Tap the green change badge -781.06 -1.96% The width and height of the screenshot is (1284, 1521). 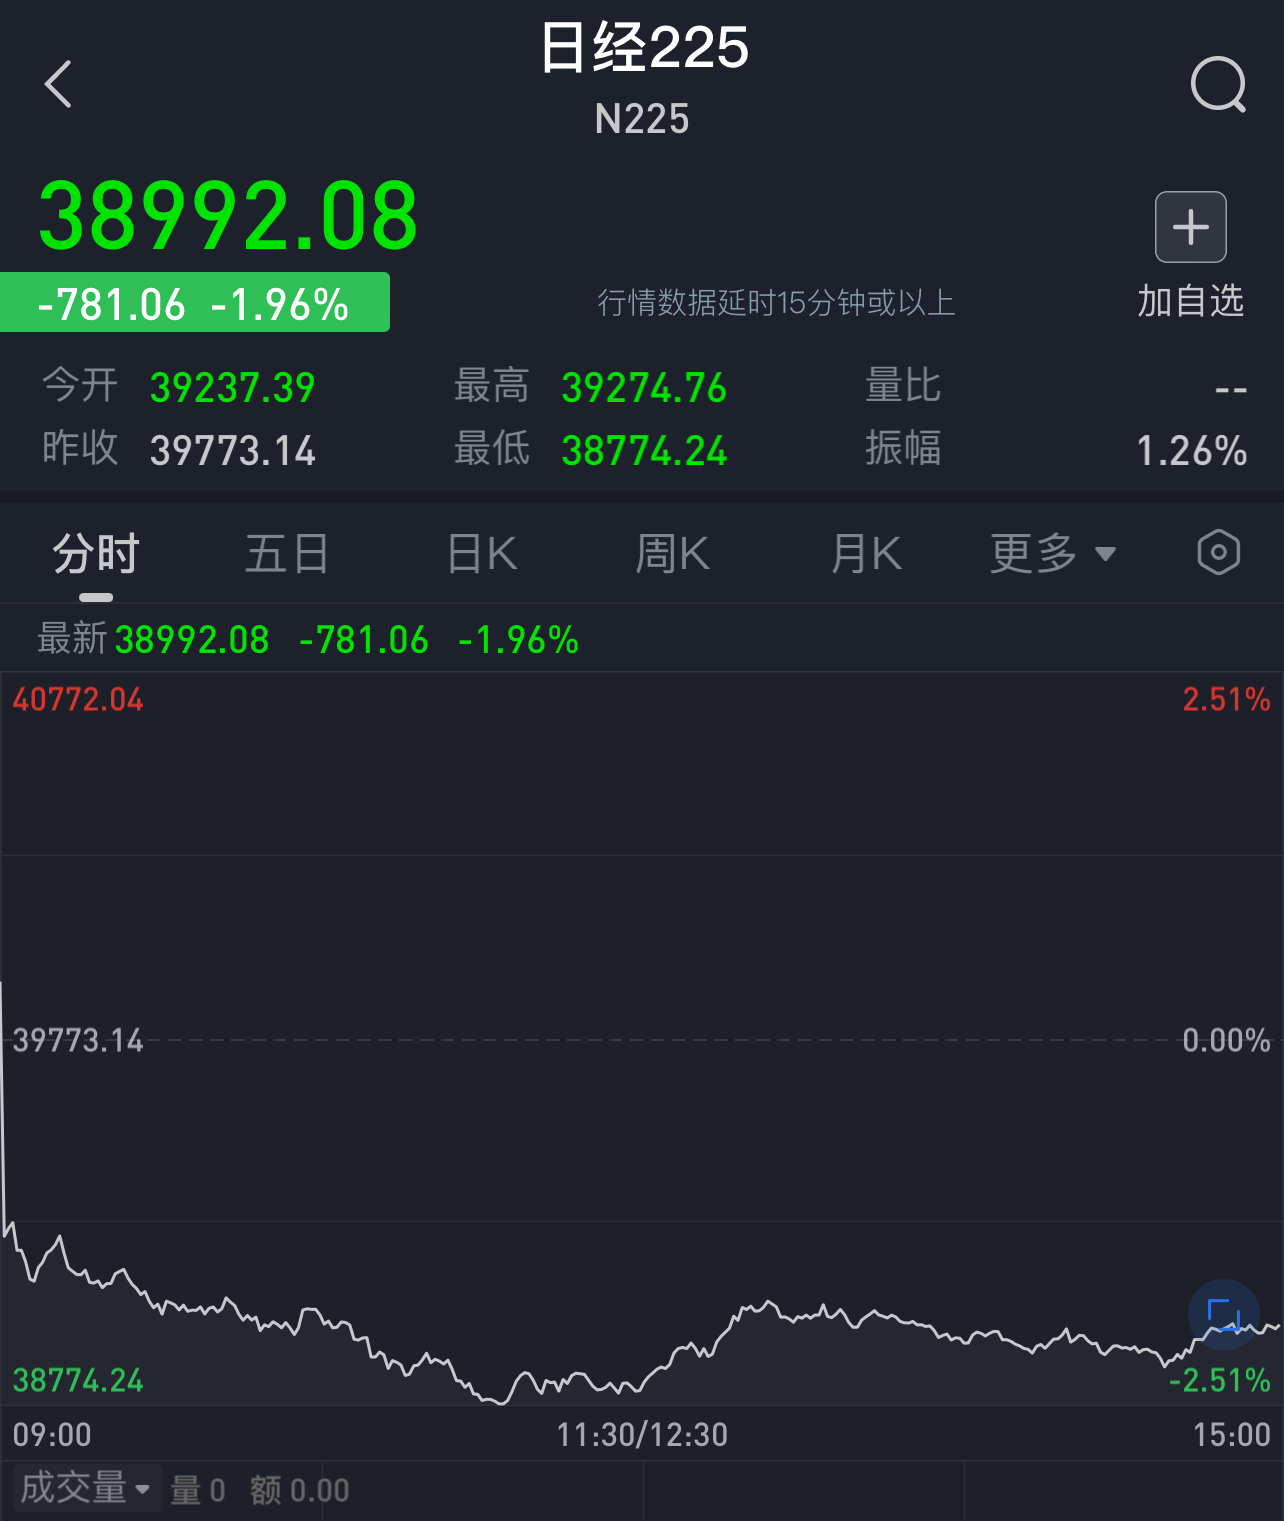pos(194,302)
